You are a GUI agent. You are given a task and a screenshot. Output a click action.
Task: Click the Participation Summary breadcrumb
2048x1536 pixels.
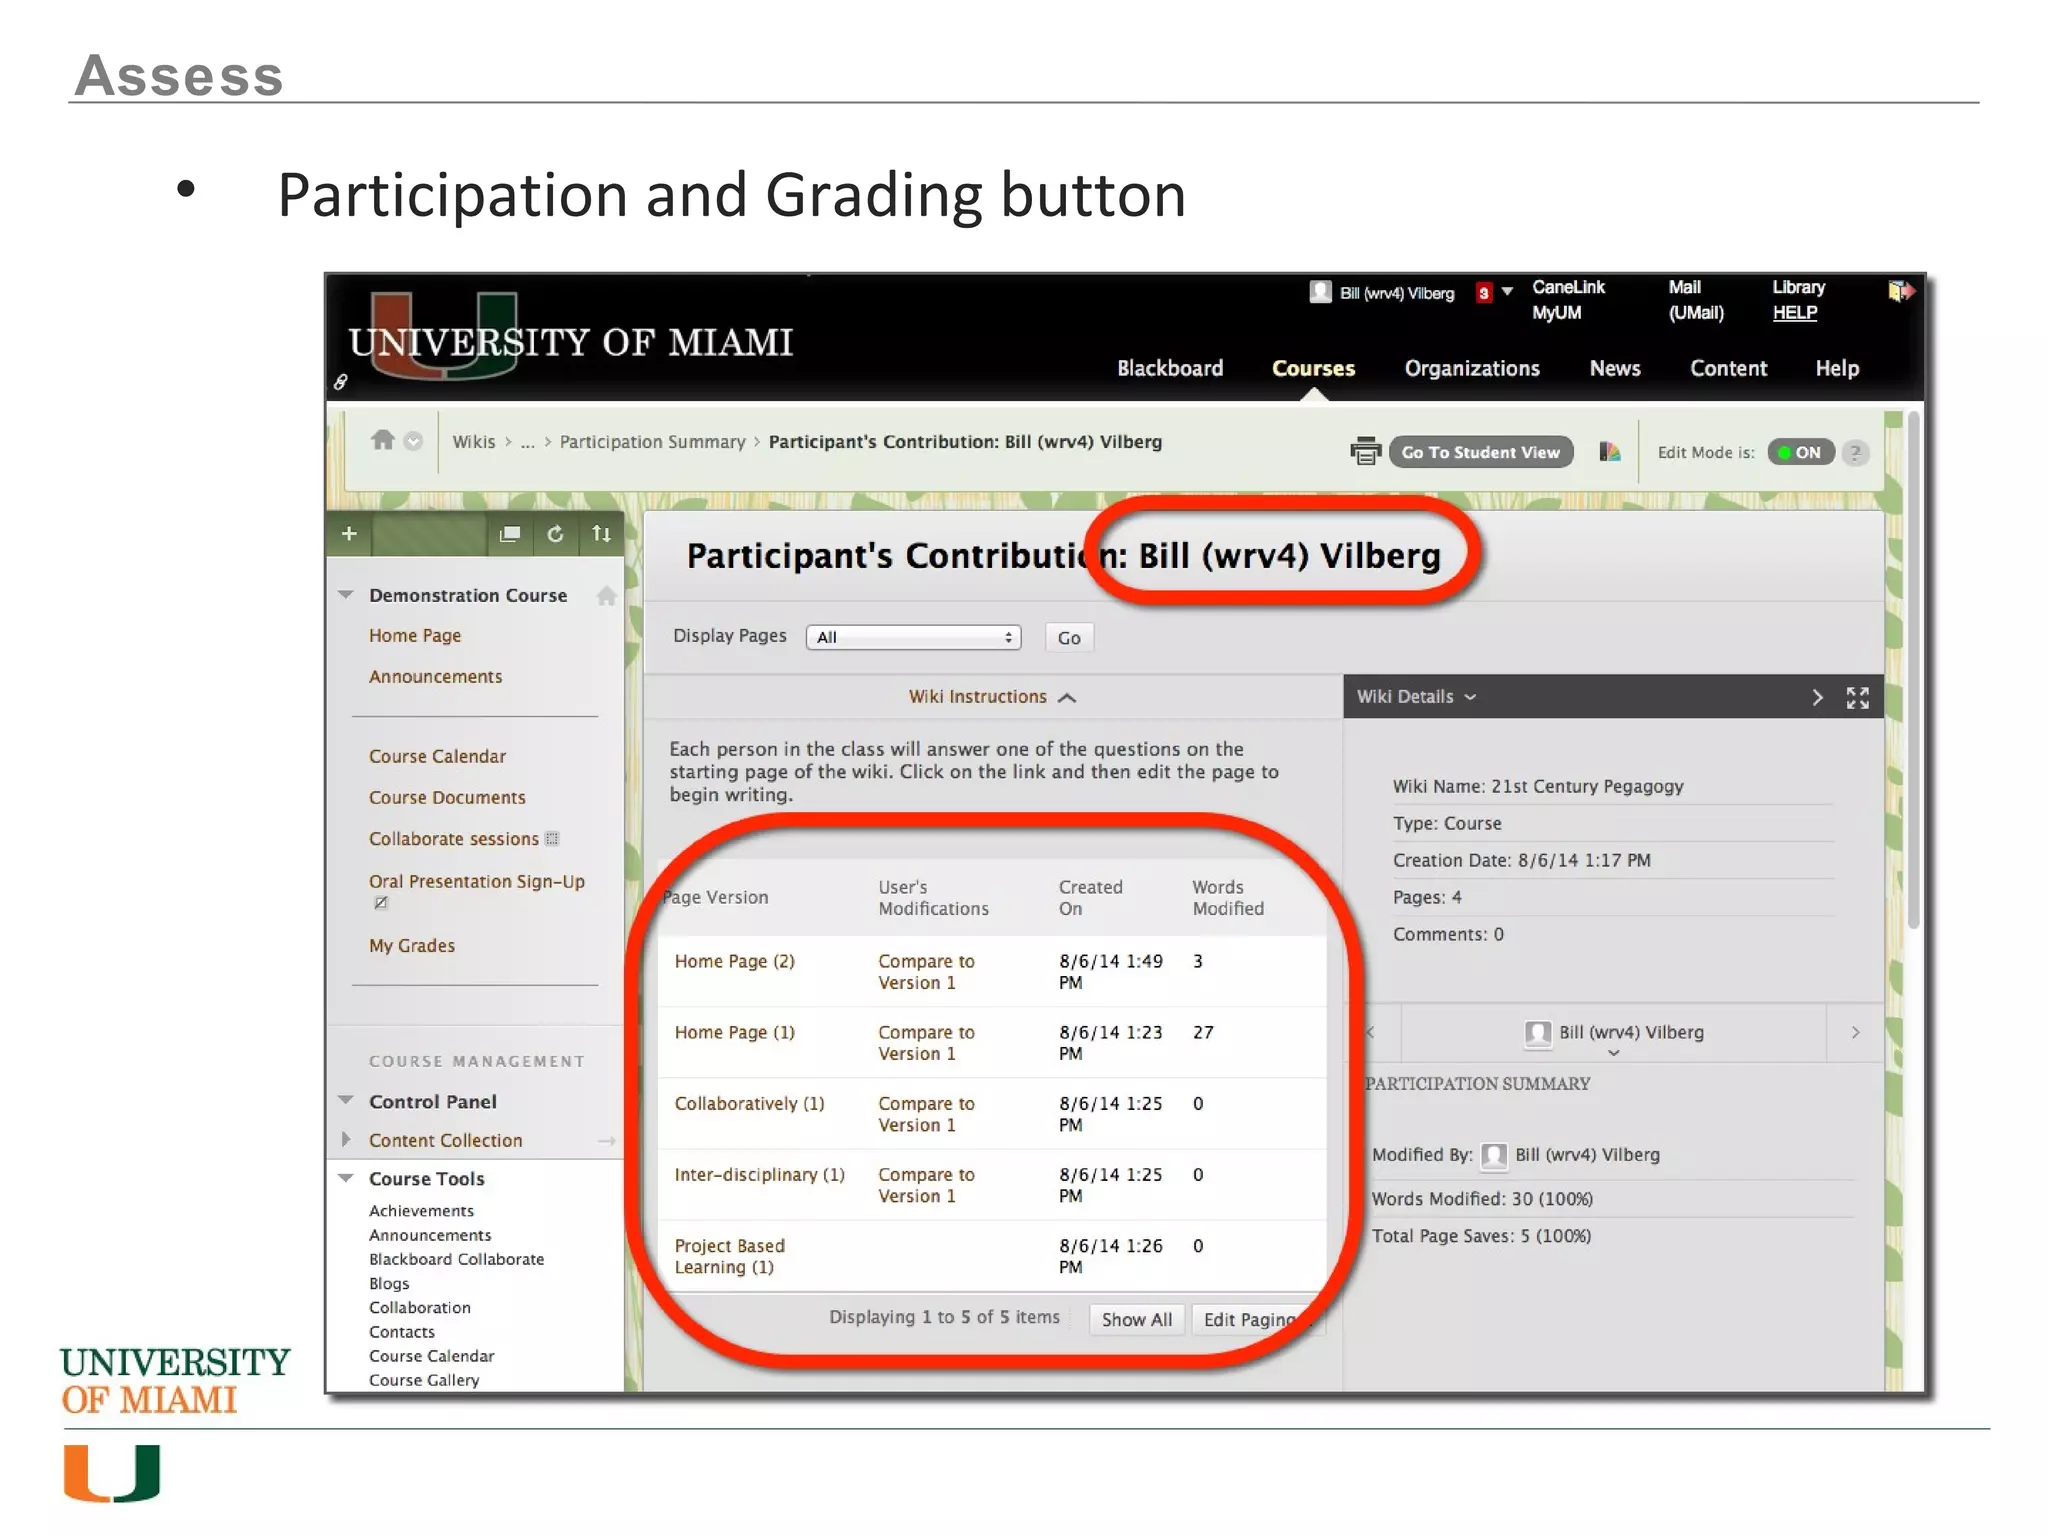click(x=652, y=441)
